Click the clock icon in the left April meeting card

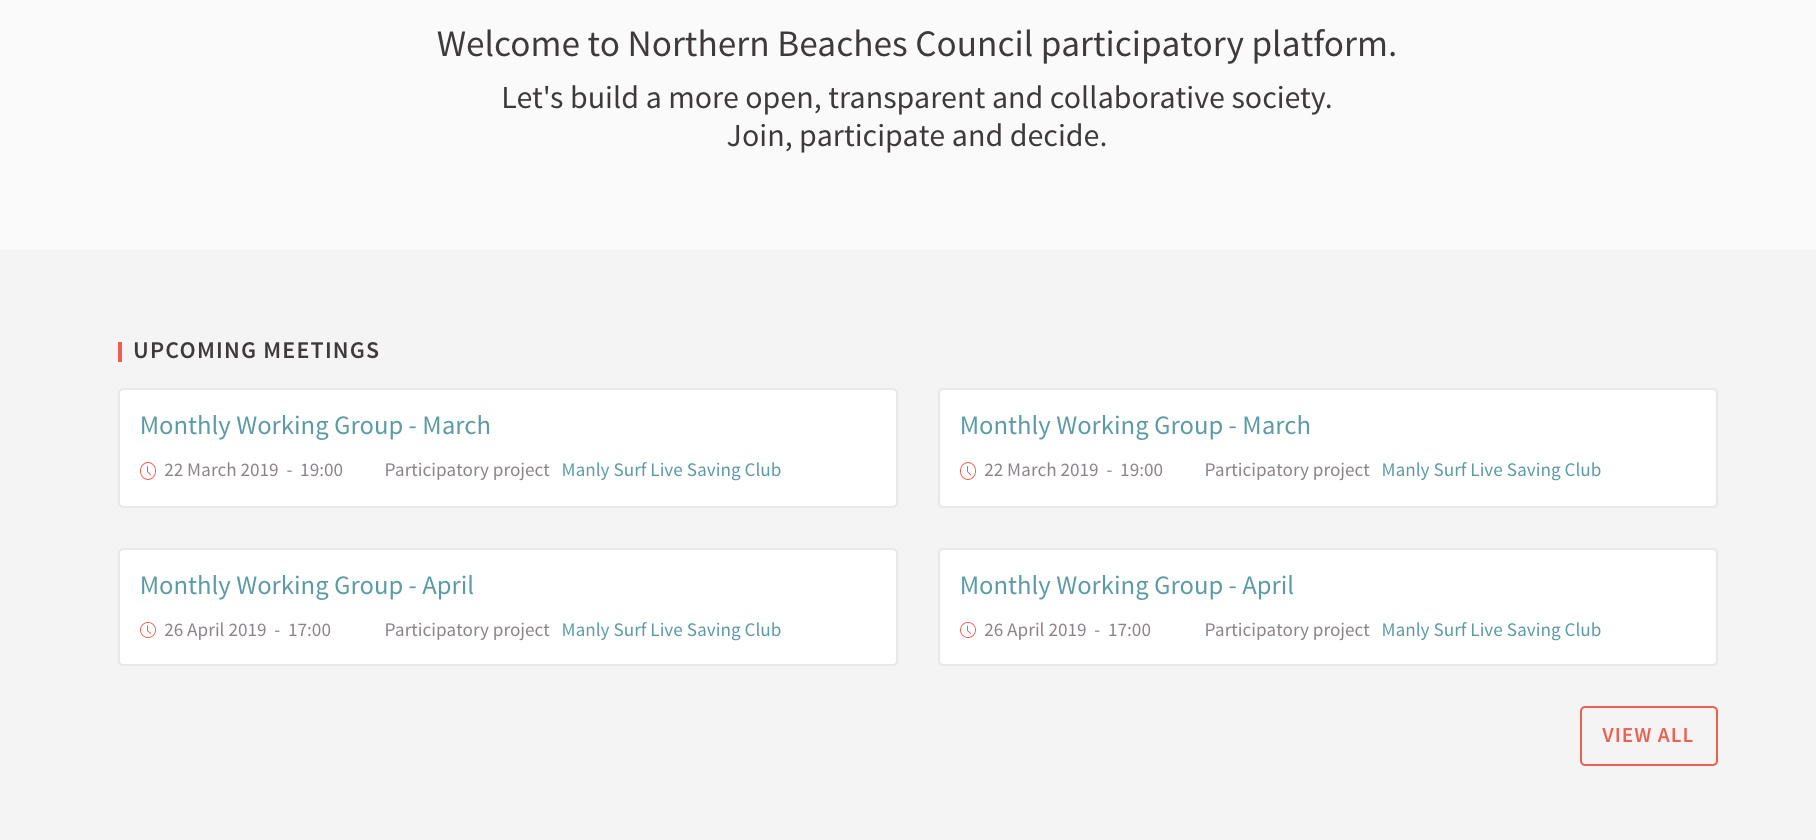pyautogui.click(x=148, y=630)
